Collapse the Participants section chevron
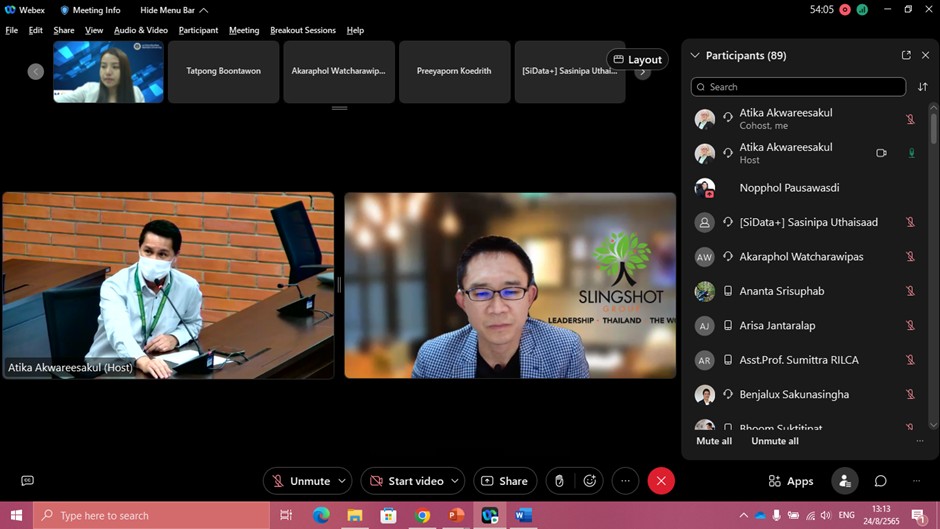940x529 pixels. pyautogui.click(x=695, y=56)
